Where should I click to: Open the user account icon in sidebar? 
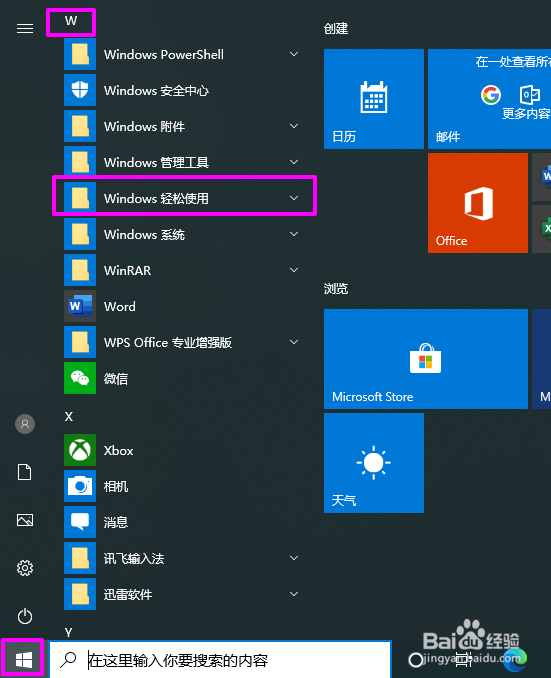click(25, 424)
